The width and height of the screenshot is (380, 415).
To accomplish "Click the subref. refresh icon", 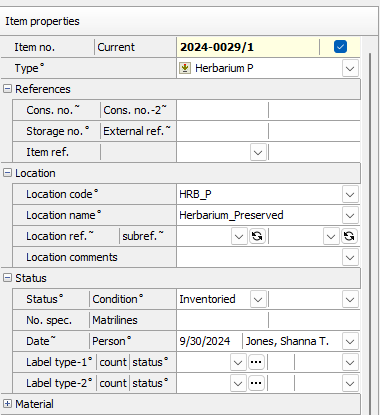I will point(349,236).
